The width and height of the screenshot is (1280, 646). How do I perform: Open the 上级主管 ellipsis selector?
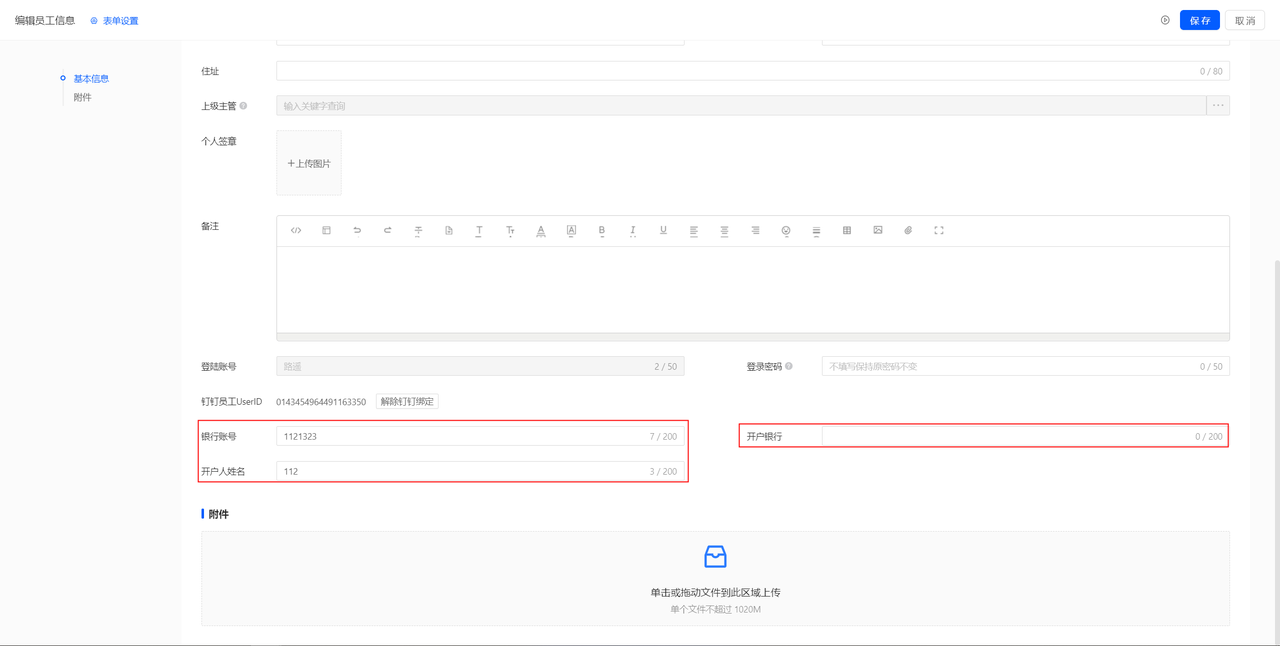tap(1217, 106)
